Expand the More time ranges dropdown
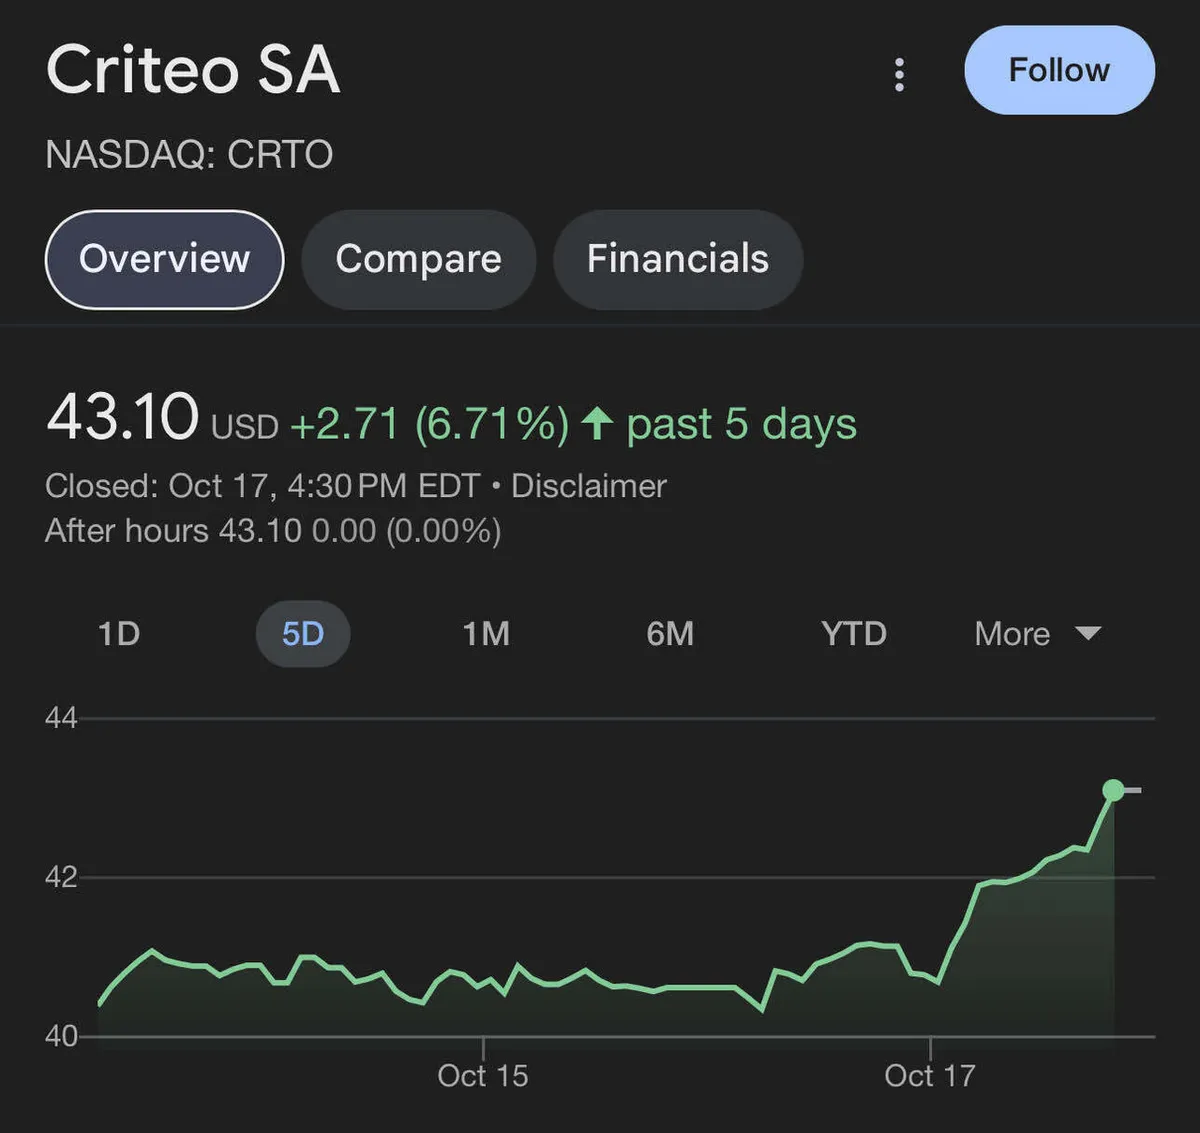The height and width of the screenshot is (1133, 1200). [x=1013, y=634]
